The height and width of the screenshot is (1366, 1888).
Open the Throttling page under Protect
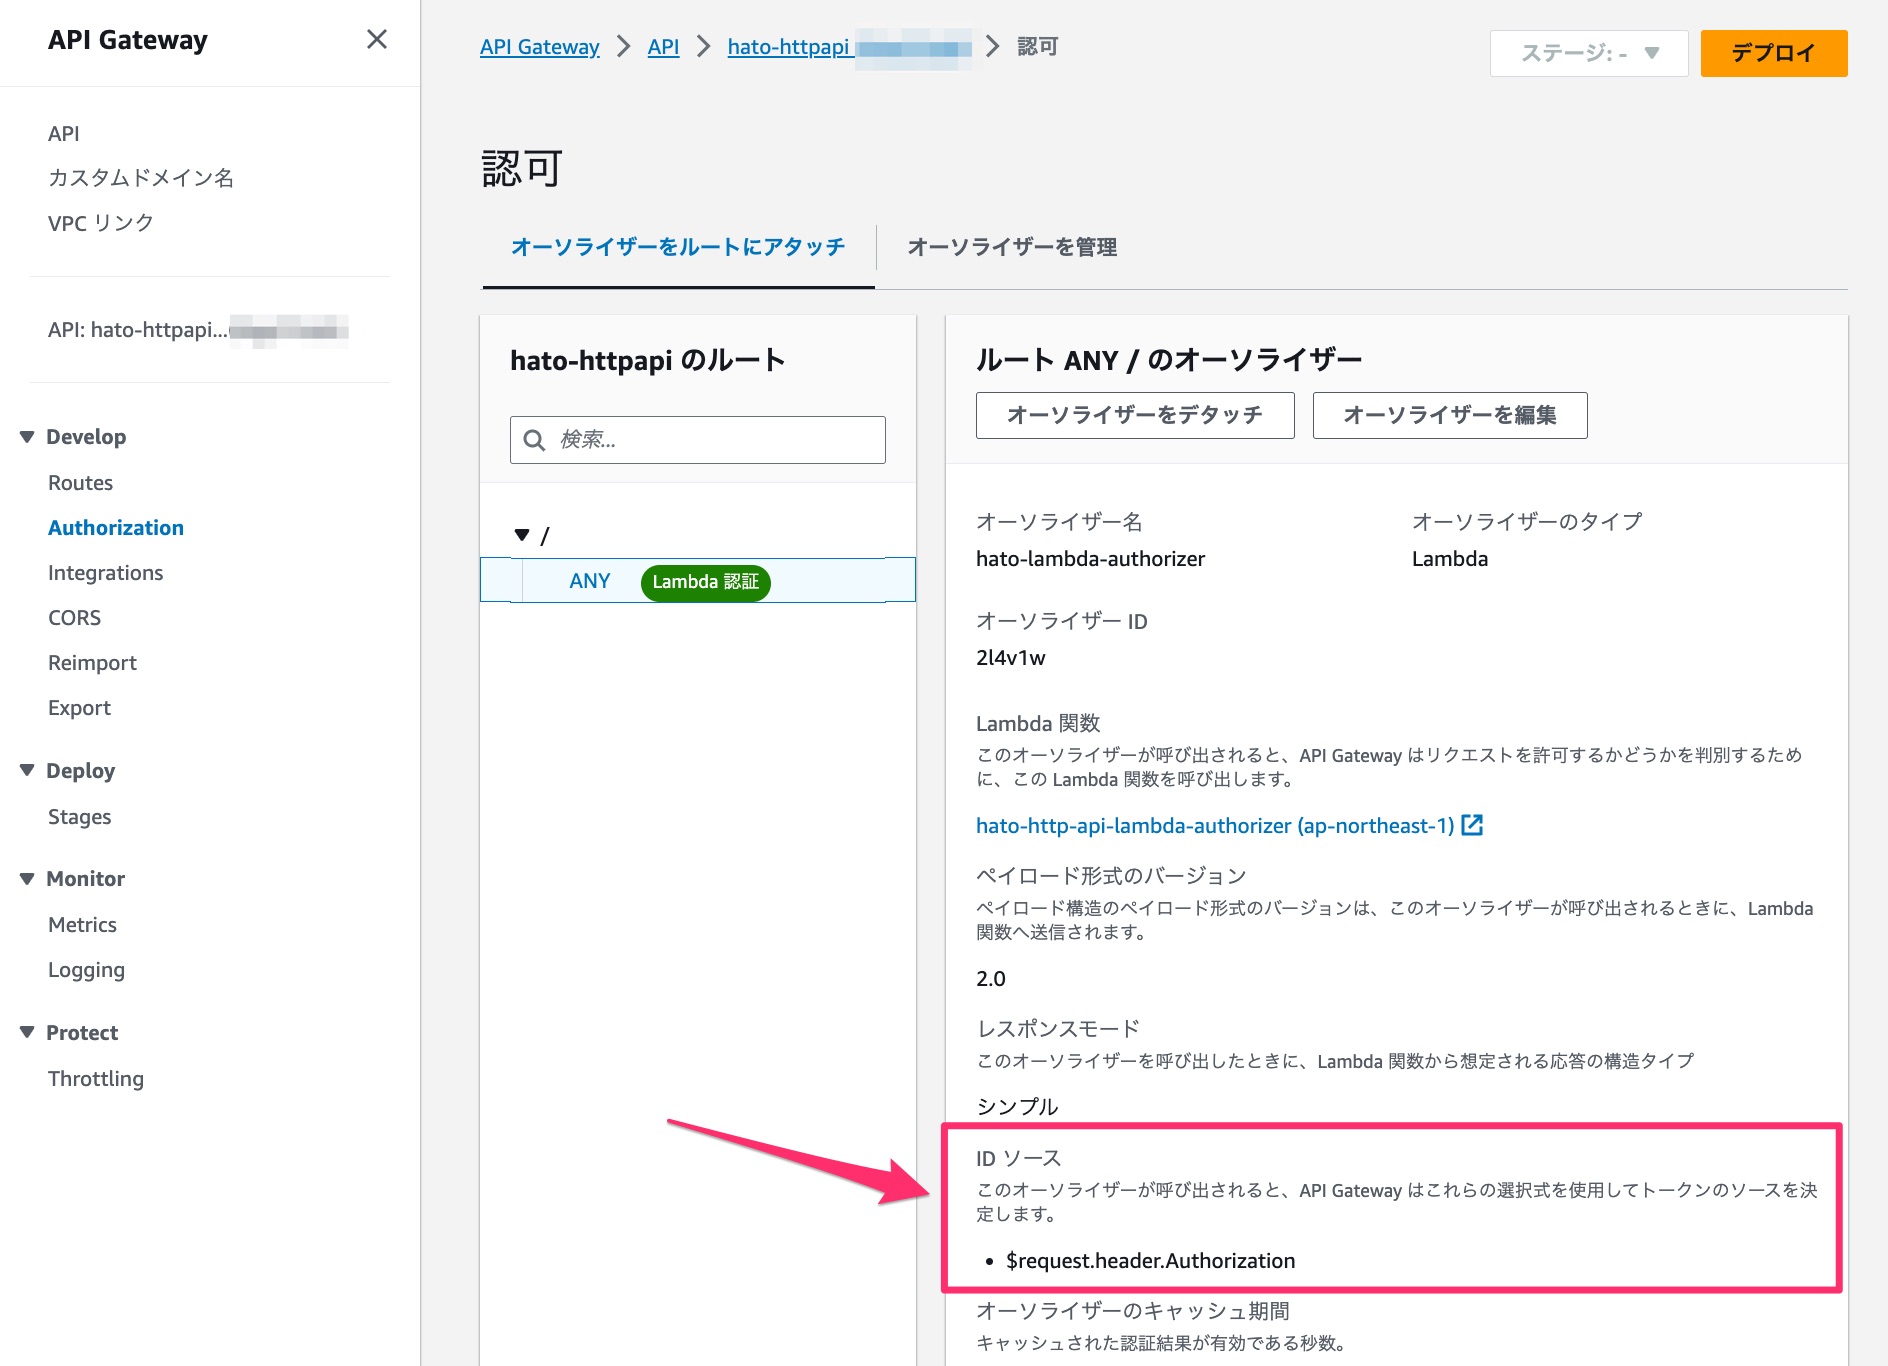click(x=95, y=1078)
